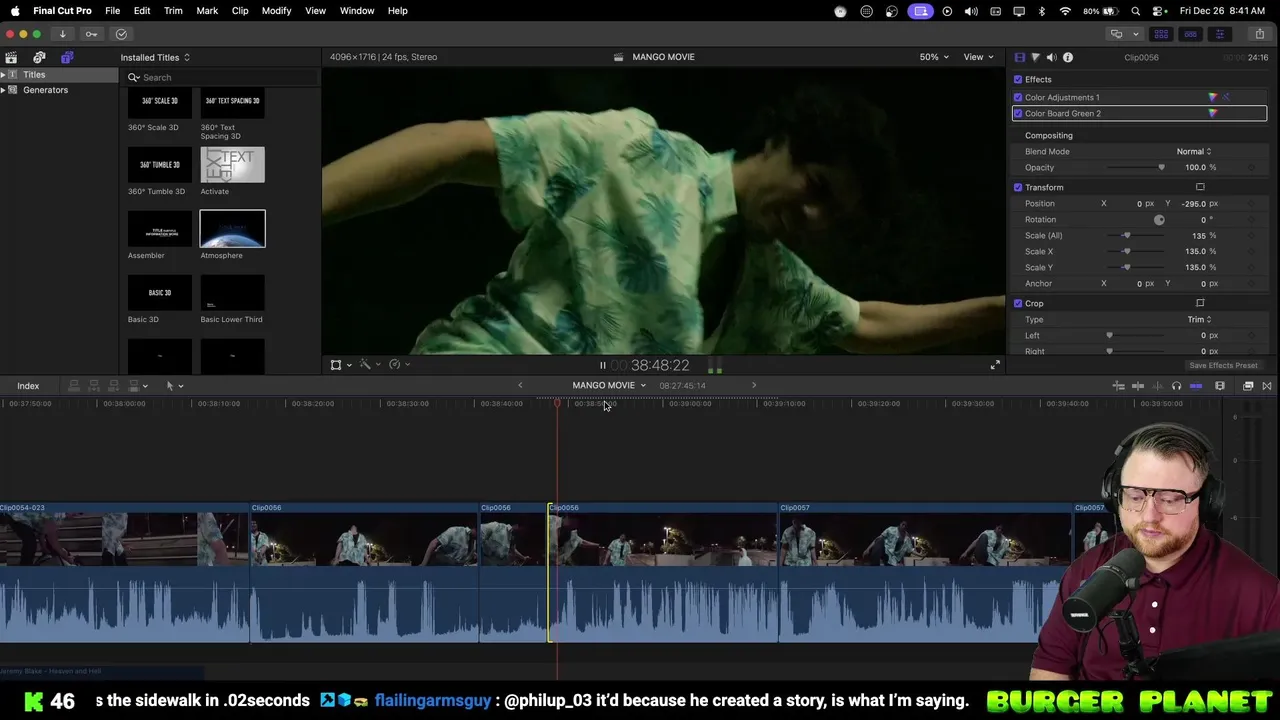Open the Color inspector triangle icon
Image resolution: width=1280 pixels, height=720 pixels.
(1035, 57)
